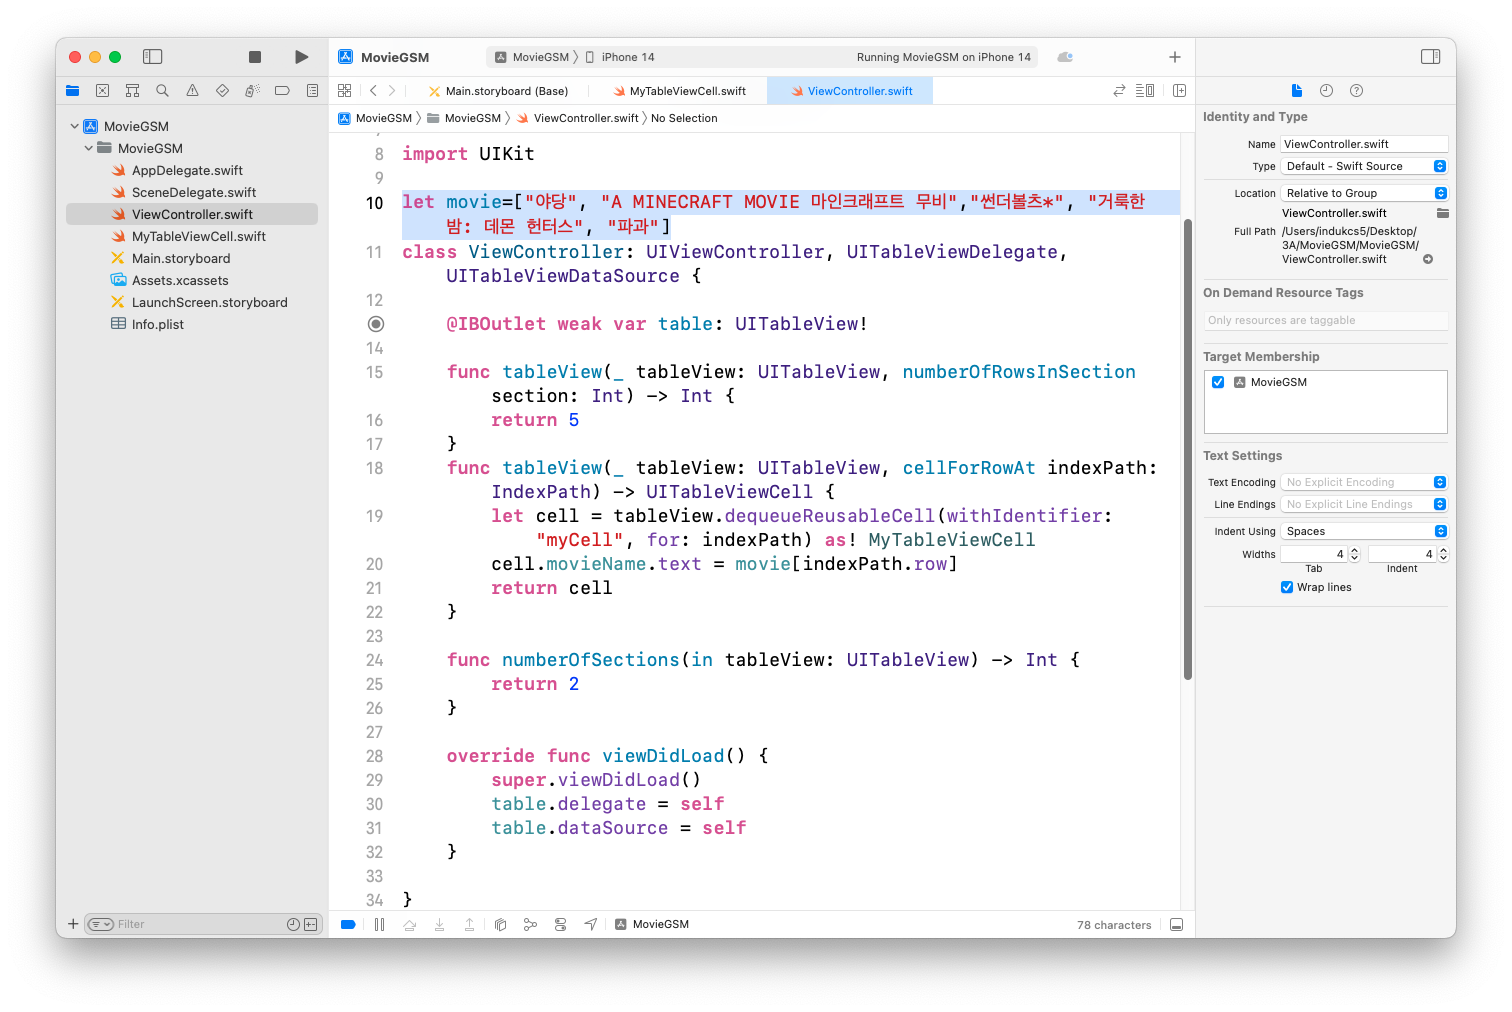Screen dimensions: 1512x1012
Task: Edit the Name field in inspector
Action: 1364,144
